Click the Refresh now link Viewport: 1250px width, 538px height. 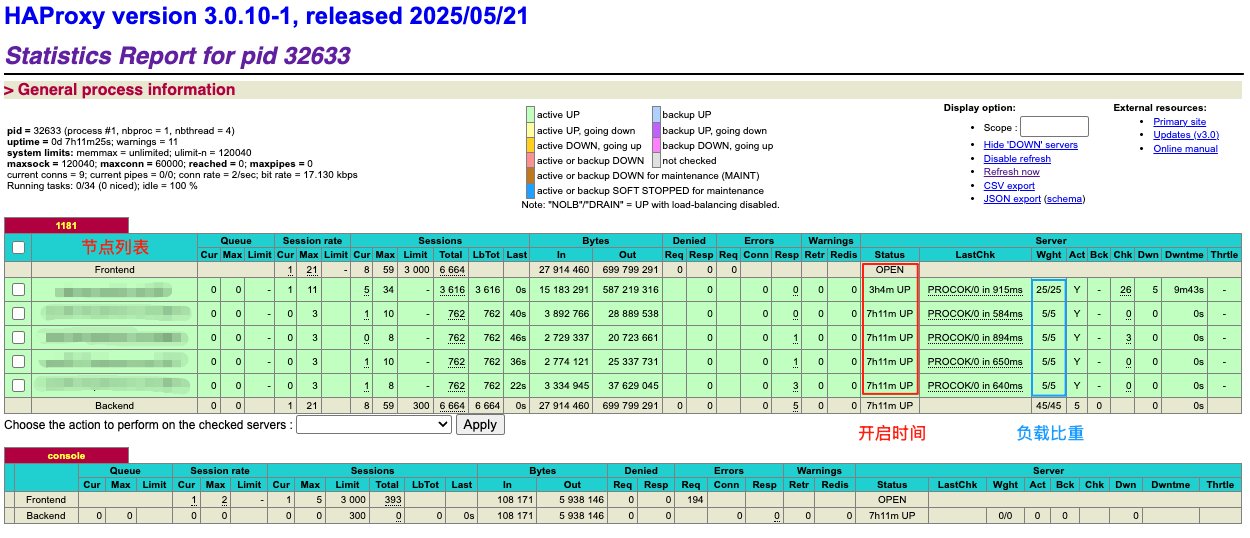[x=1011, y=172]
